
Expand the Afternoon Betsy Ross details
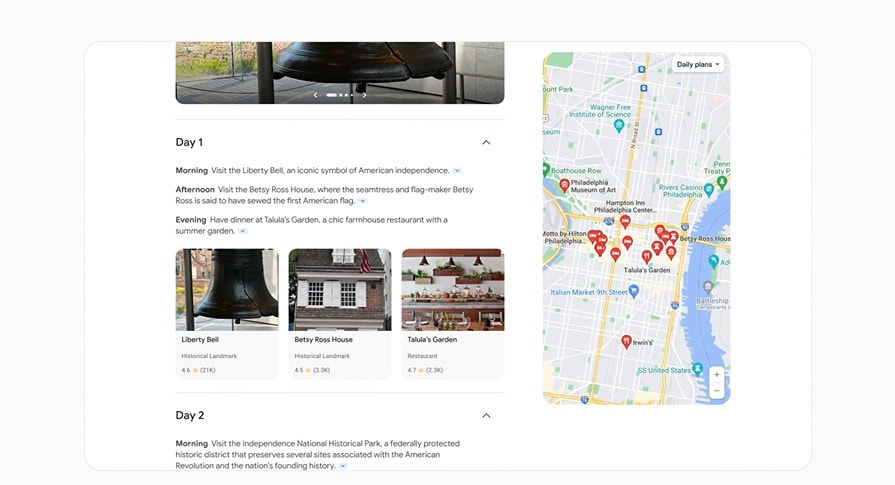(363, 201)
